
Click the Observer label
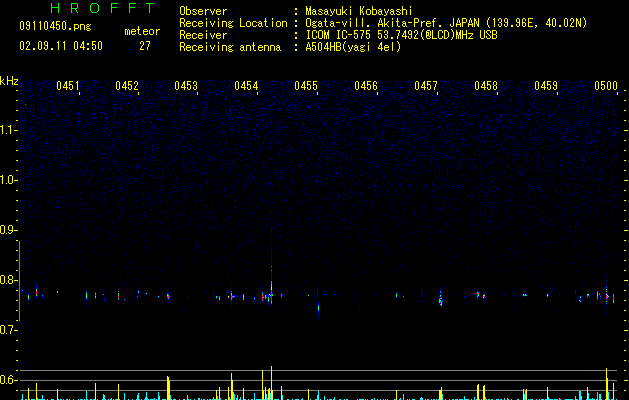coord(203,11)
